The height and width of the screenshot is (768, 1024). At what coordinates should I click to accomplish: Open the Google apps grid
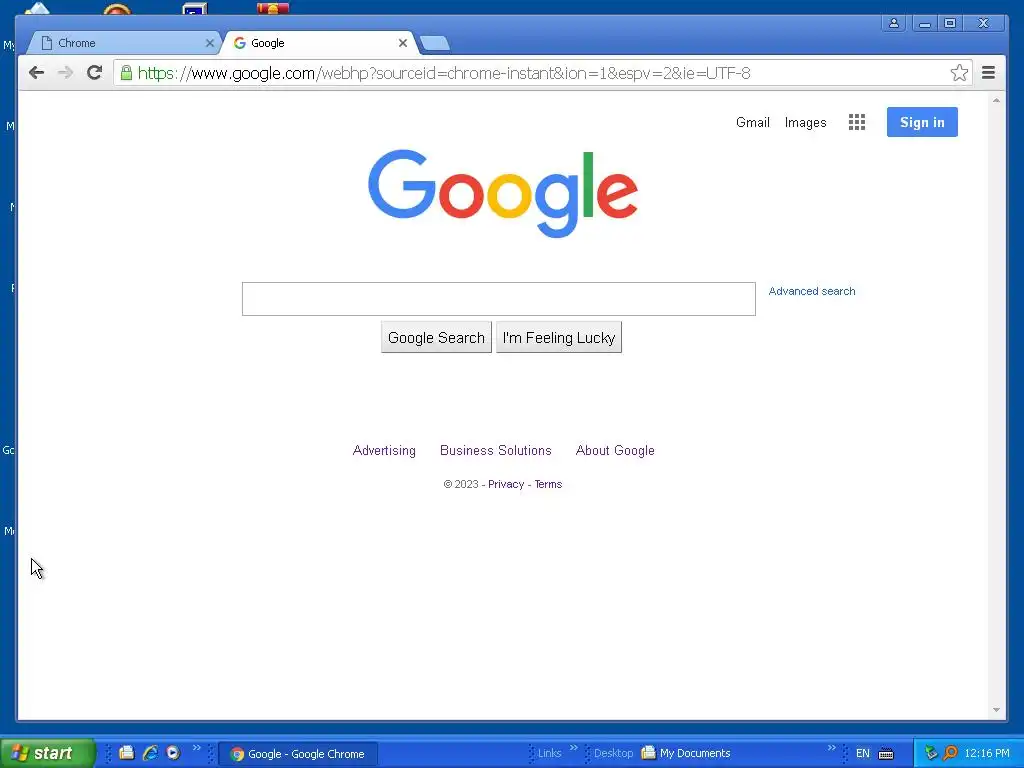tap(856, 122)
